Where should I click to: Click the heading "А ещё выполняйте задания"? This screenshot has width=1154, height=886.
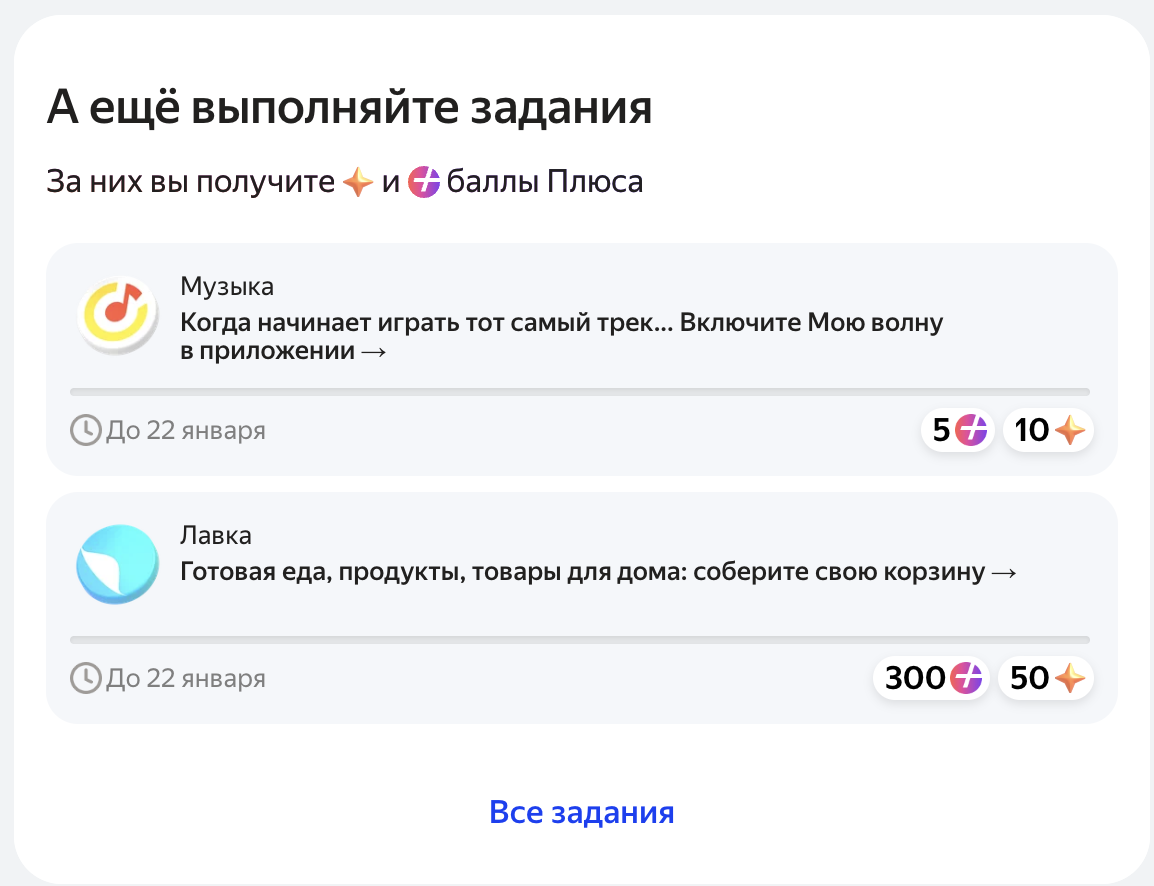pos(350,107)
